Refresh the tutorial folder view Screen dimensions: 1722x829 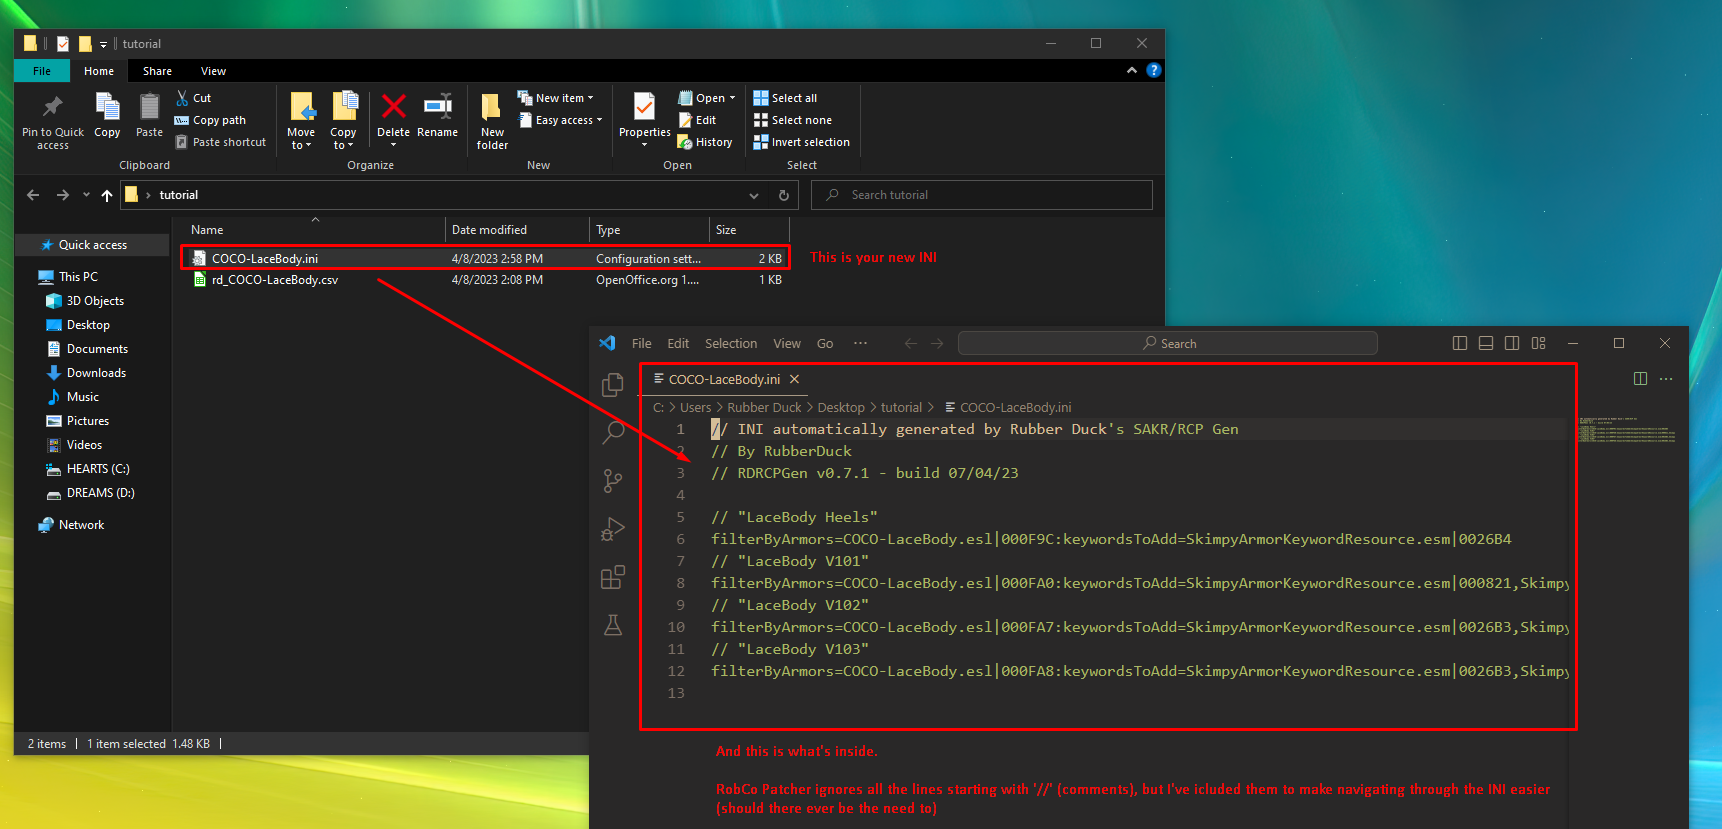[784, 195]
